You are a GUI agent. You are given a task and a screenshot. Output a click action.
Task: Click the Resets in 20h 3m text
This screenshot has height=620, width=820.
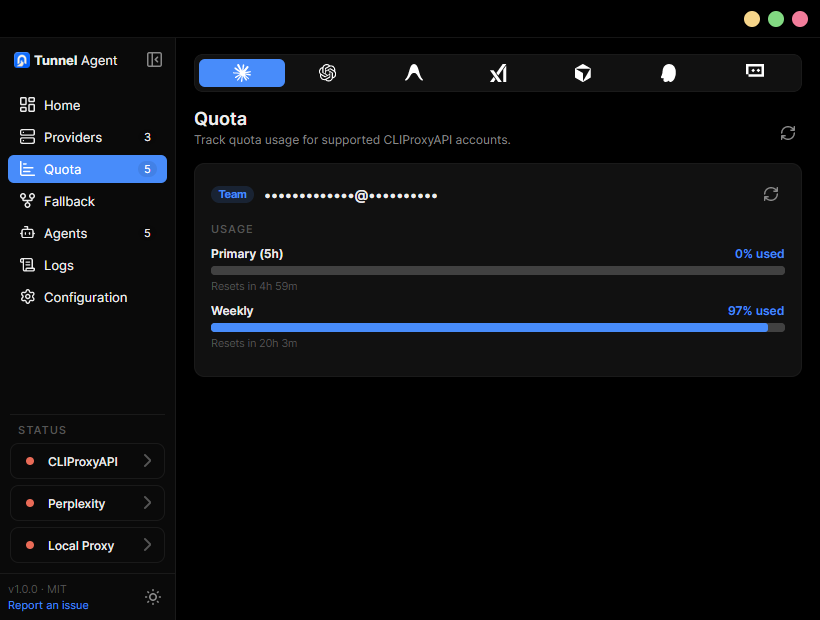254,343
